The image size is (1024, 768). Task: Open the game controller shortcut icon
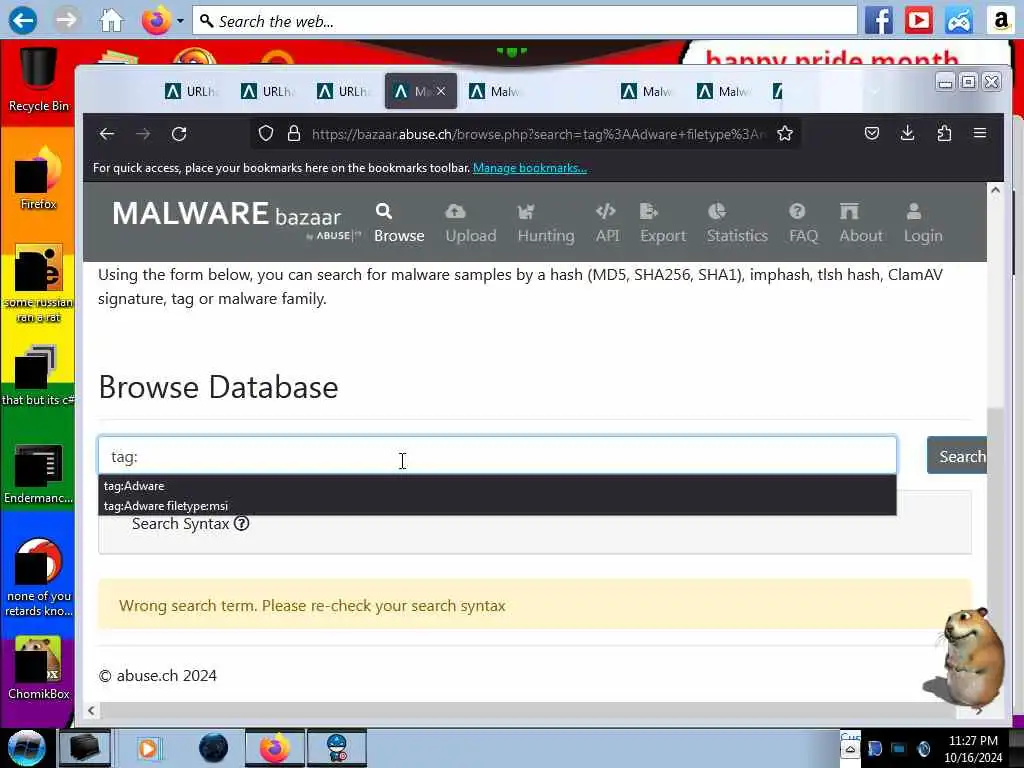point(958,20)
